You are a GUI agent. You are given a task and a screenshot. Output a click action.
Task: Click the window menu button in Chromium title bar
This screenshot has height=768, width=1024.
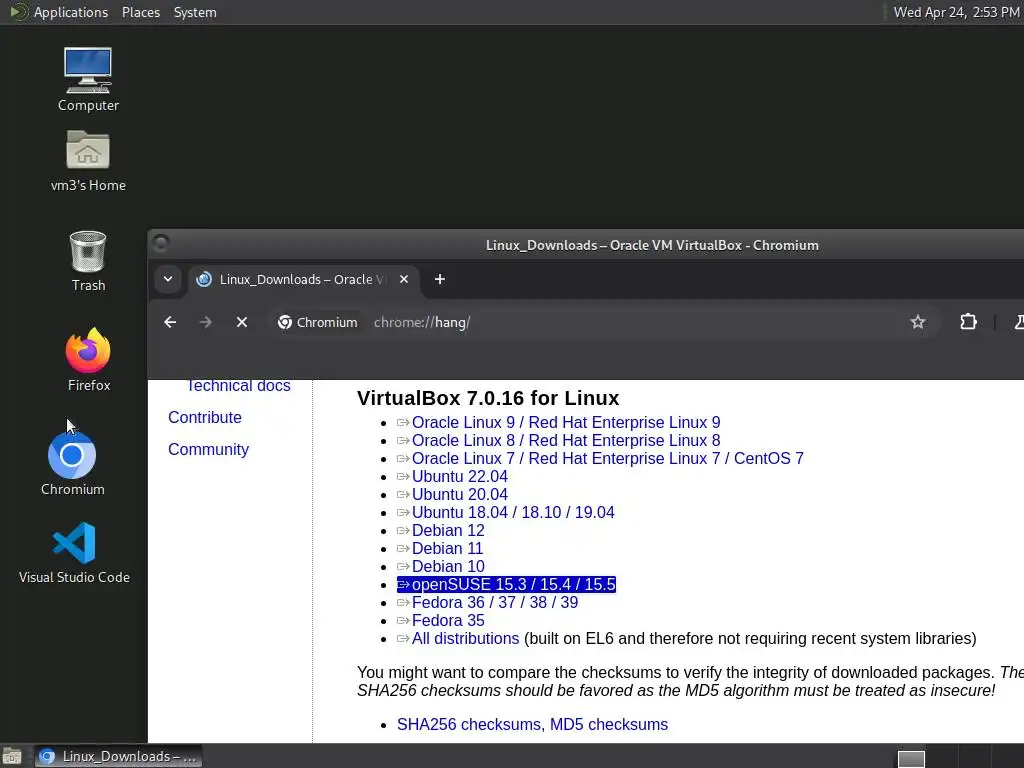tap(161, 243)
